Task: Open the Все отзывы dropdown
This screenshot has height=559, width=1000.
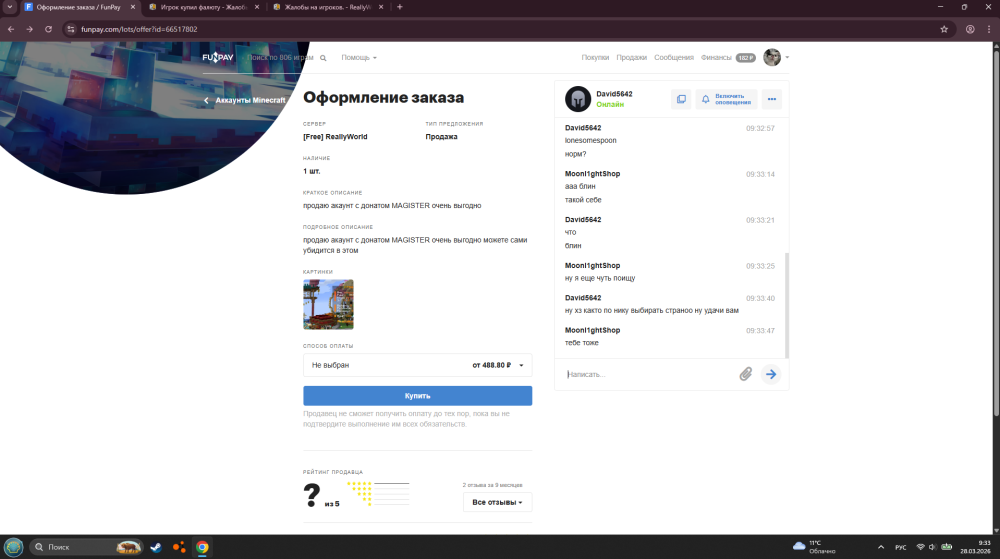Action: coord(497,502)
